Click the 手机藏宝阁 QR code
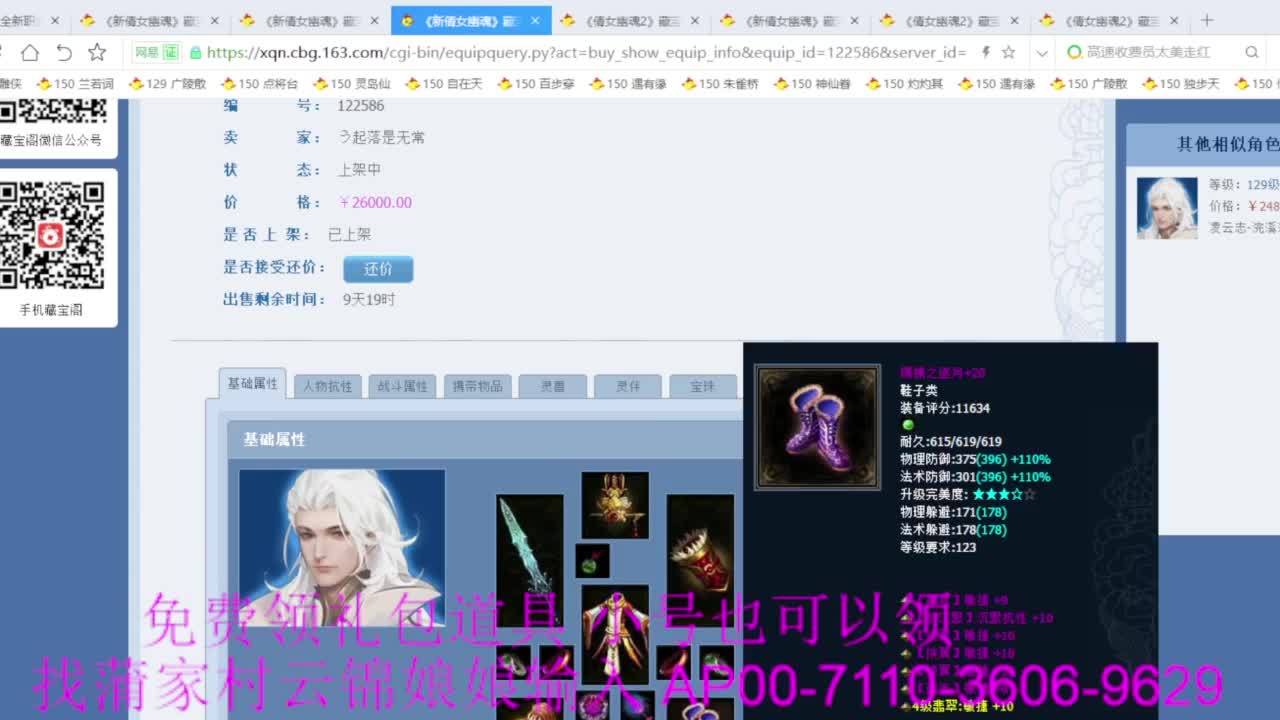1280x720 pixels. tap(52, 236)
